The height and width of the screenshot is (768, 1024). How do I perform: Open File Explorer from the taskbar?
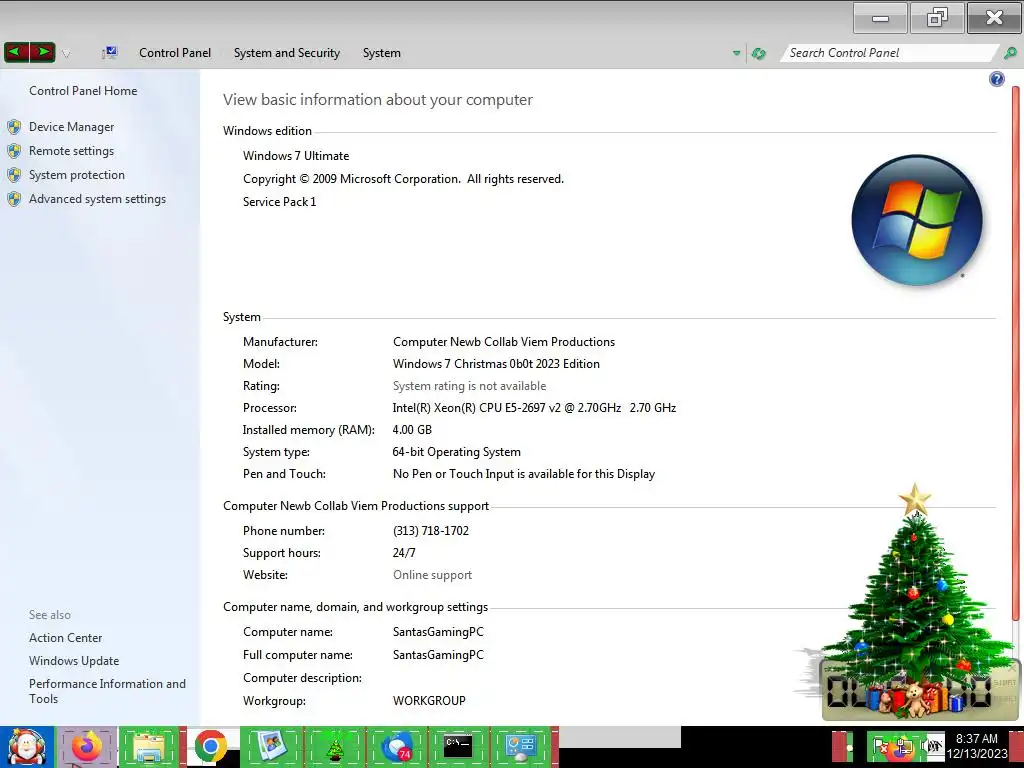click(x=149, y=747)
